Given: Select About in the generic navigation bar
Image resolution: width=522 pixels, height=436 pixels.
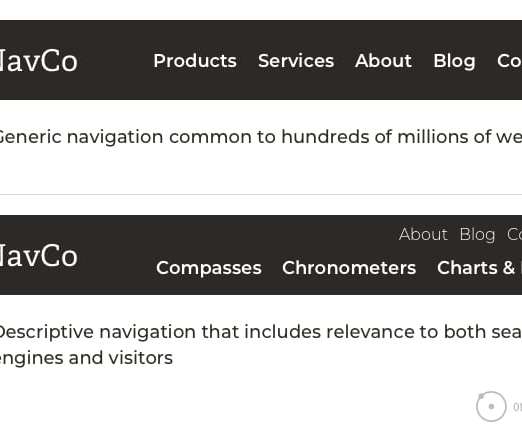Looking at the screenshot, I should (x=383, y=61).
